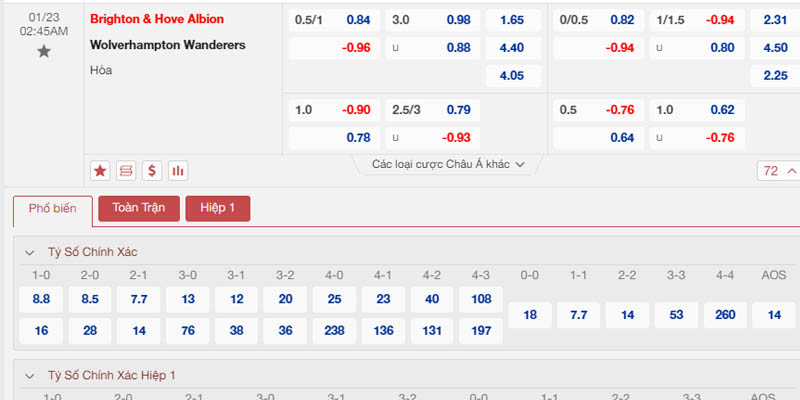The height and width of the screenshot is (400, 800).
Task: Select 4-4 correct score odds 260
Action: (725, 315)
